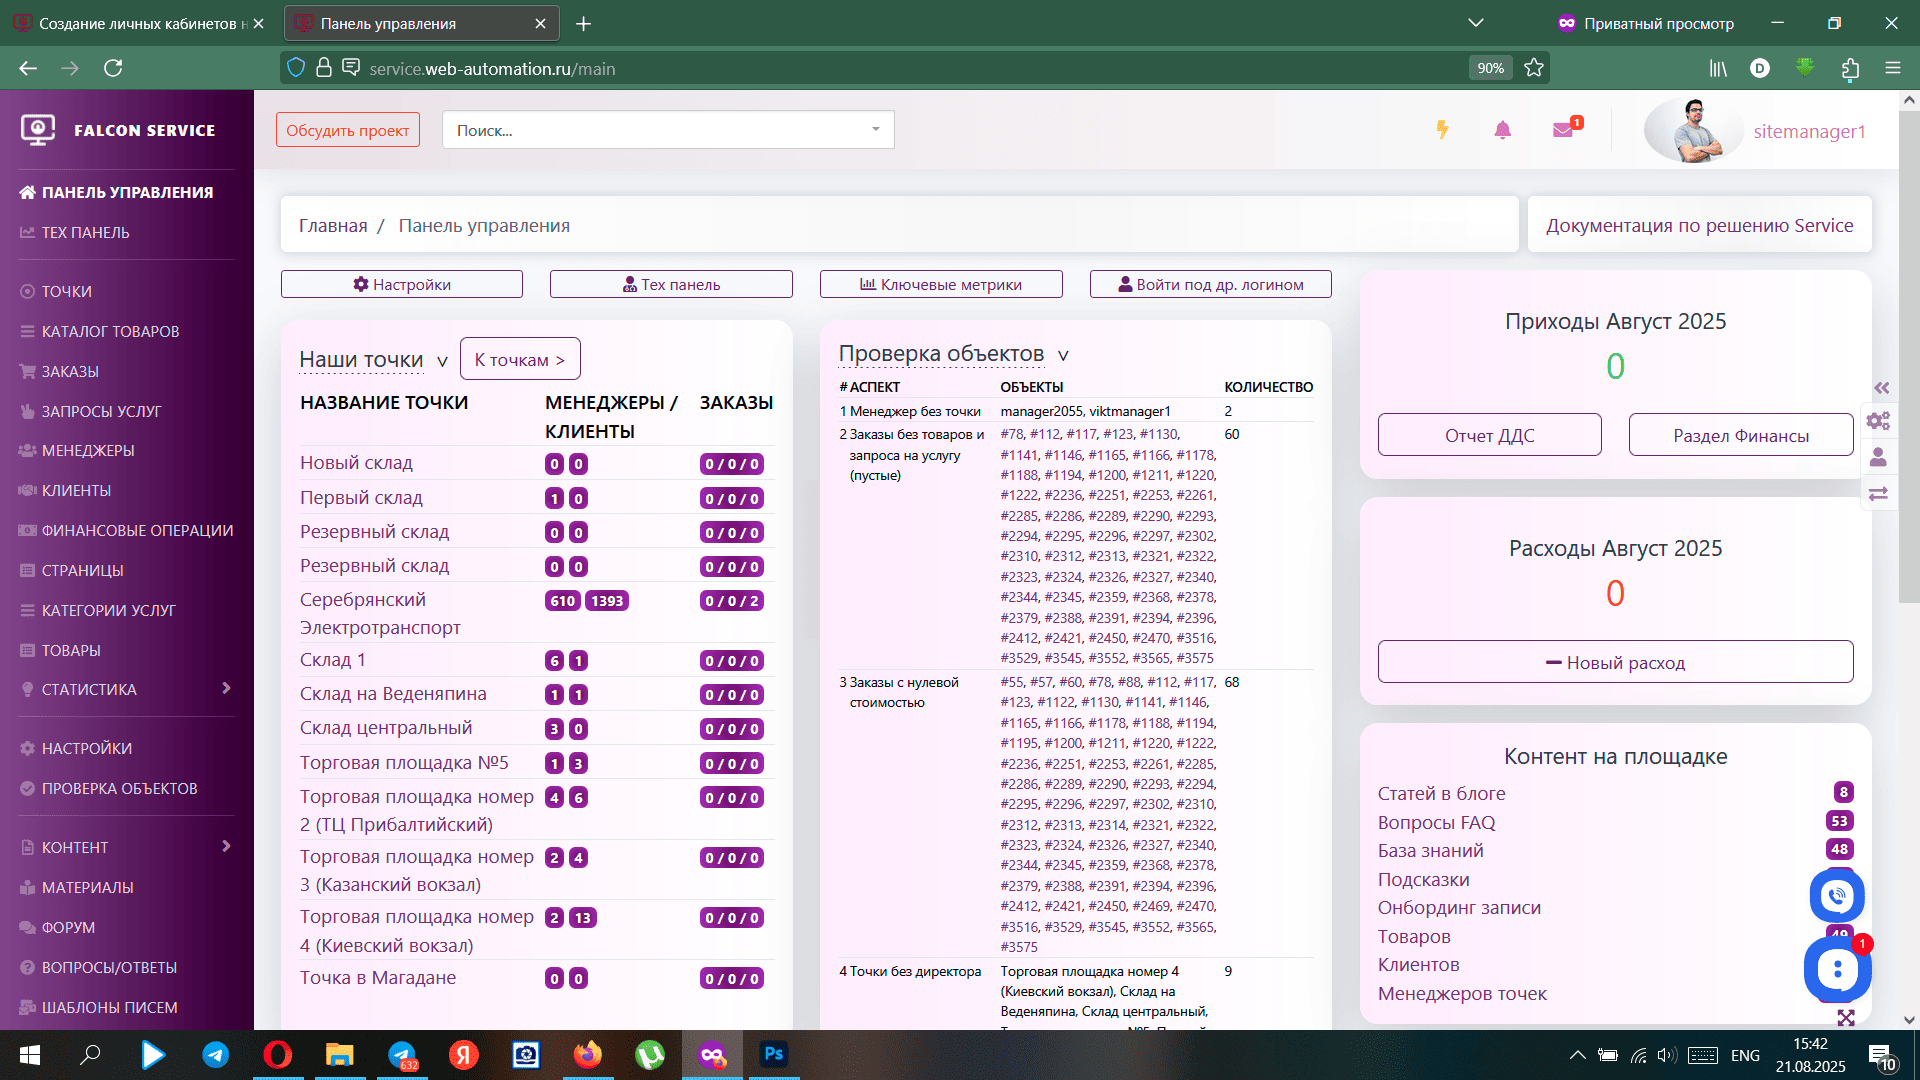The height and width of the screenshot is (1080, 1920).
Task: Open the mail envelope with unread badge
Action: [1563, 130]
